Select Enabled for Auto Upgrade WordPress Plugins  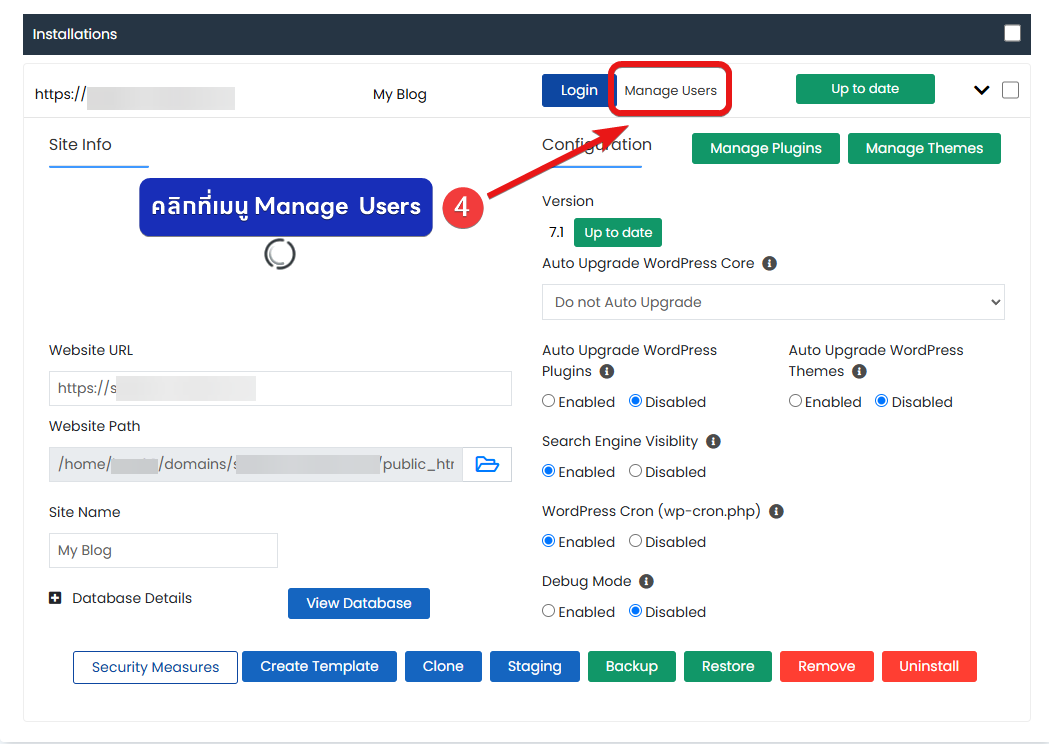pos(549,401)
